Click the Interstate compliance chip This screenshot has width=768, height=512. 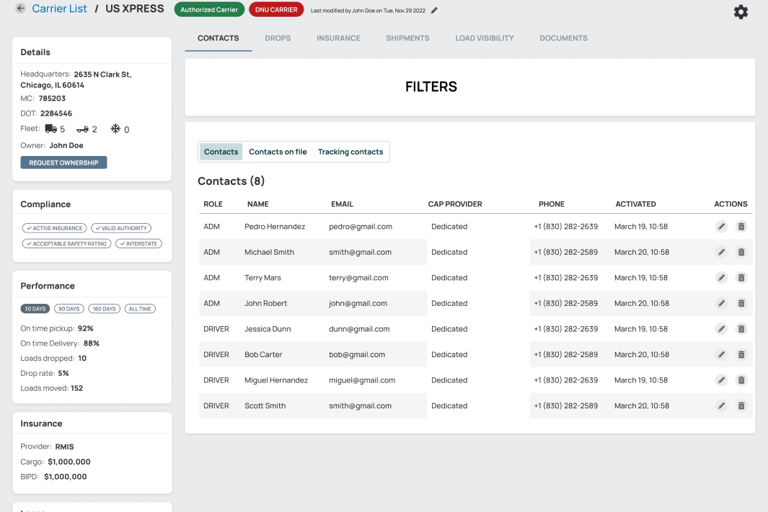[139, 244]
